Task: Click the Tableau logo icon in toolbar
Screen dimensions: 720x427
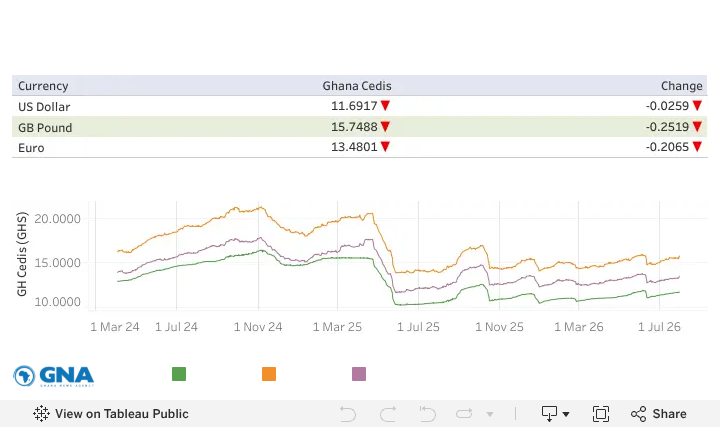Action: pos(41,414)
